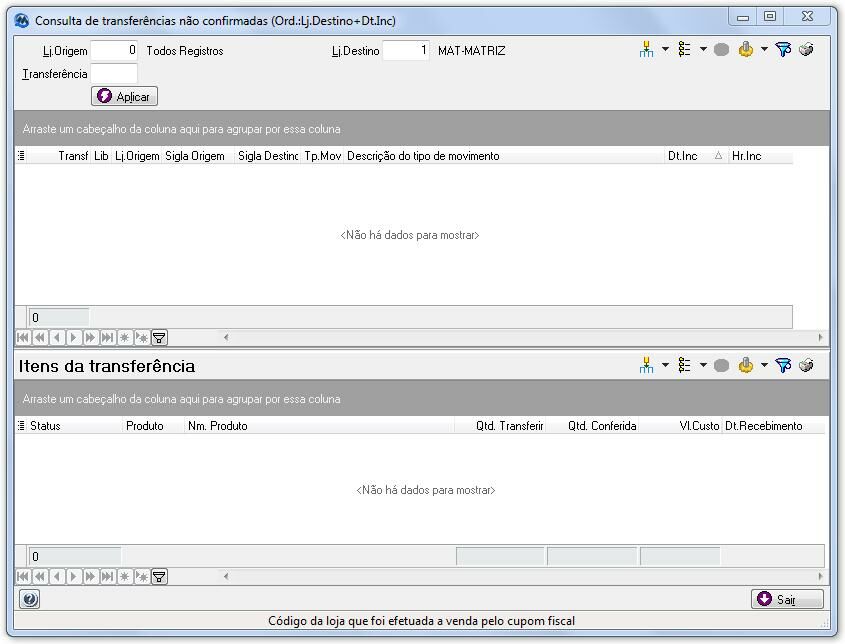Open dropdown next to top yellow stamp icon

pos(764,50)
